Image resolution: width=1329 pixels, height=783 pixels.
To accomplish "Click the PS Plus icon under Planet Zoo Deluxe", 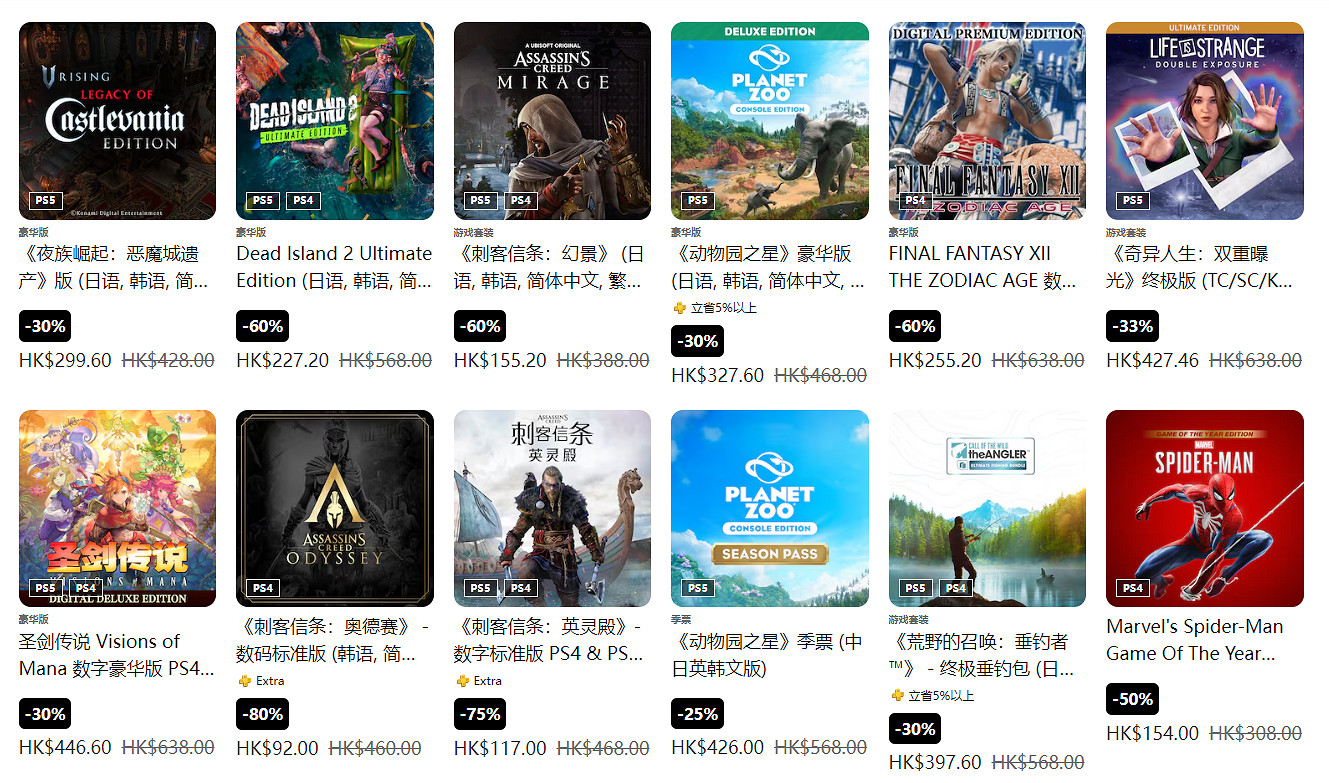I will pyautogui.click(x=679, y=308).
